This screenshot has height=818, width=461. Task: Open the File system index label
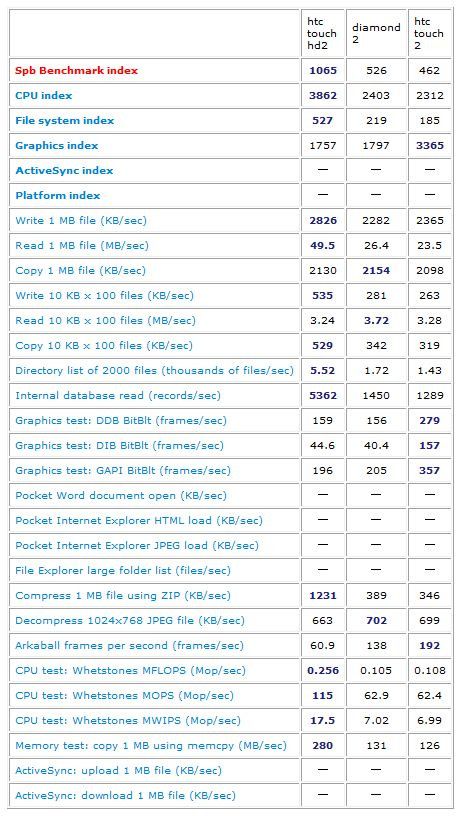pyautogui.click(x=65, y=121)
